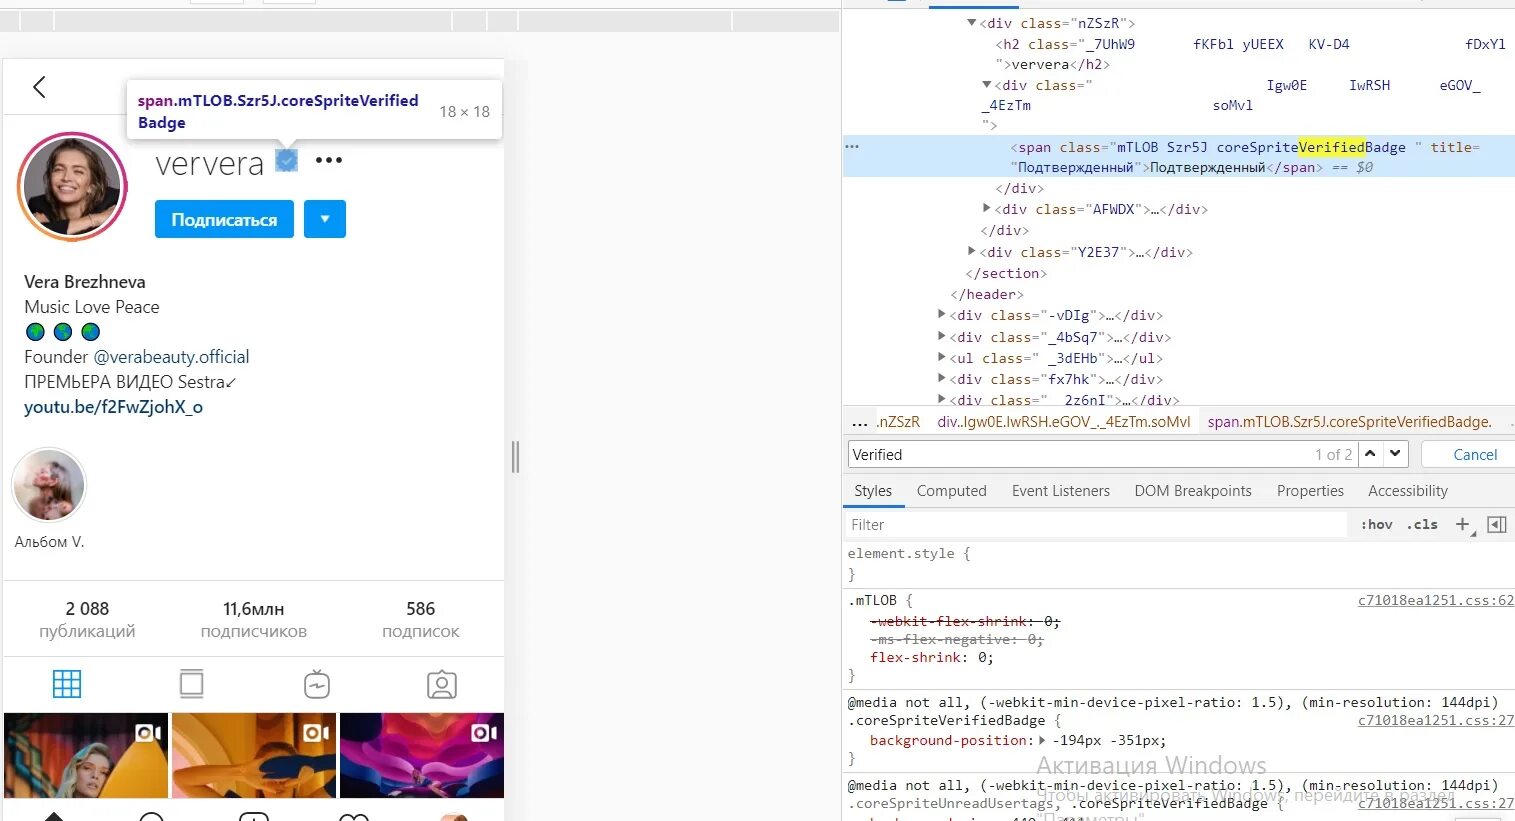Expand the div class fx7hk node
The width and height of the screenshot is (1515, 821).
coord(941,379)
